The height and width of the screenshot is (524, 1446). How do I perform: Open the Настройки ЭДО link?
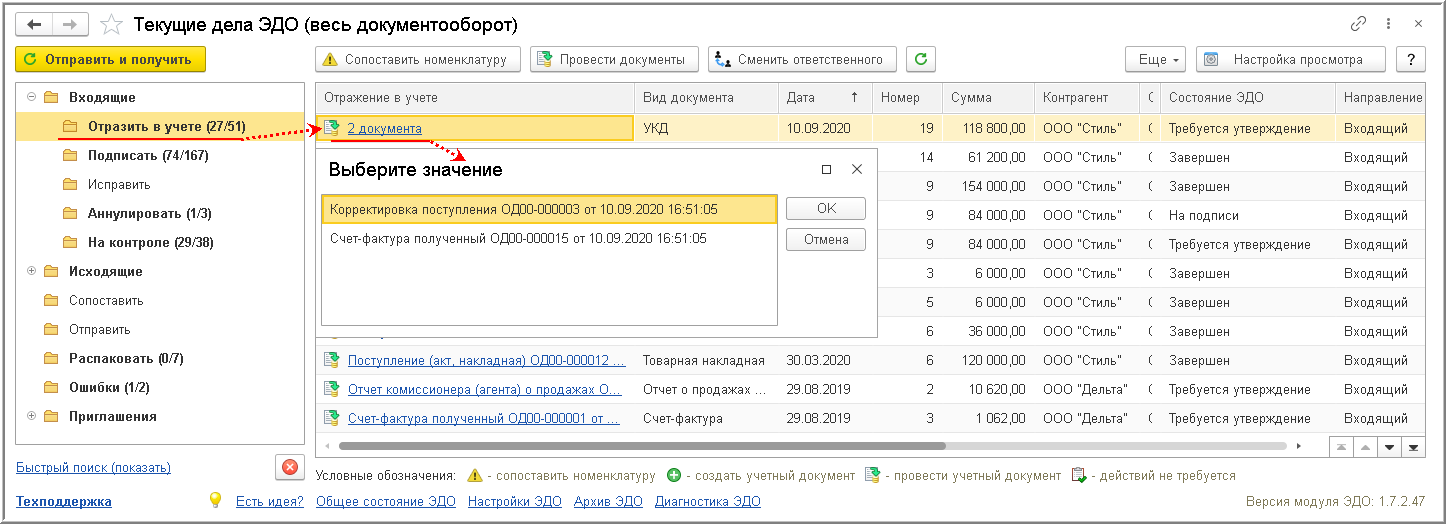point(506,501)
